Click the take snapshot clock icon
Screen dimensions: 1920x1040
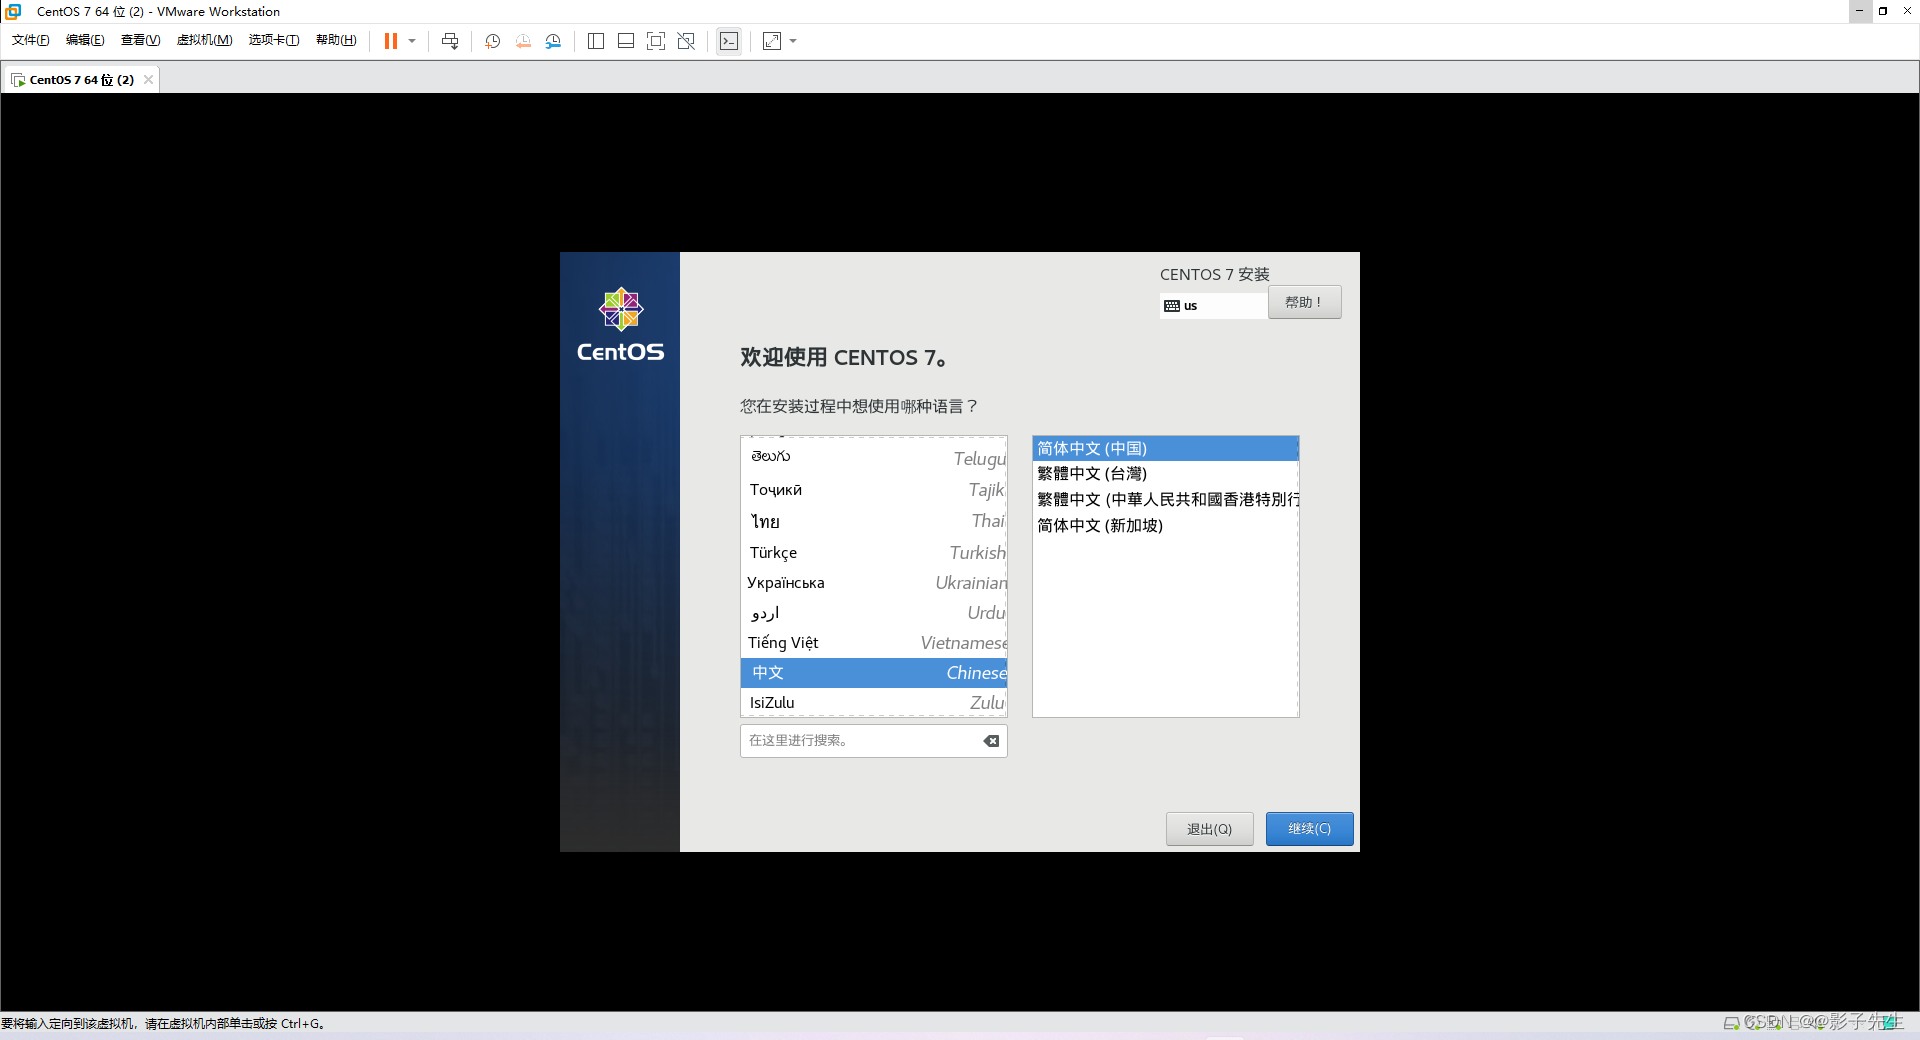(493, 41)
